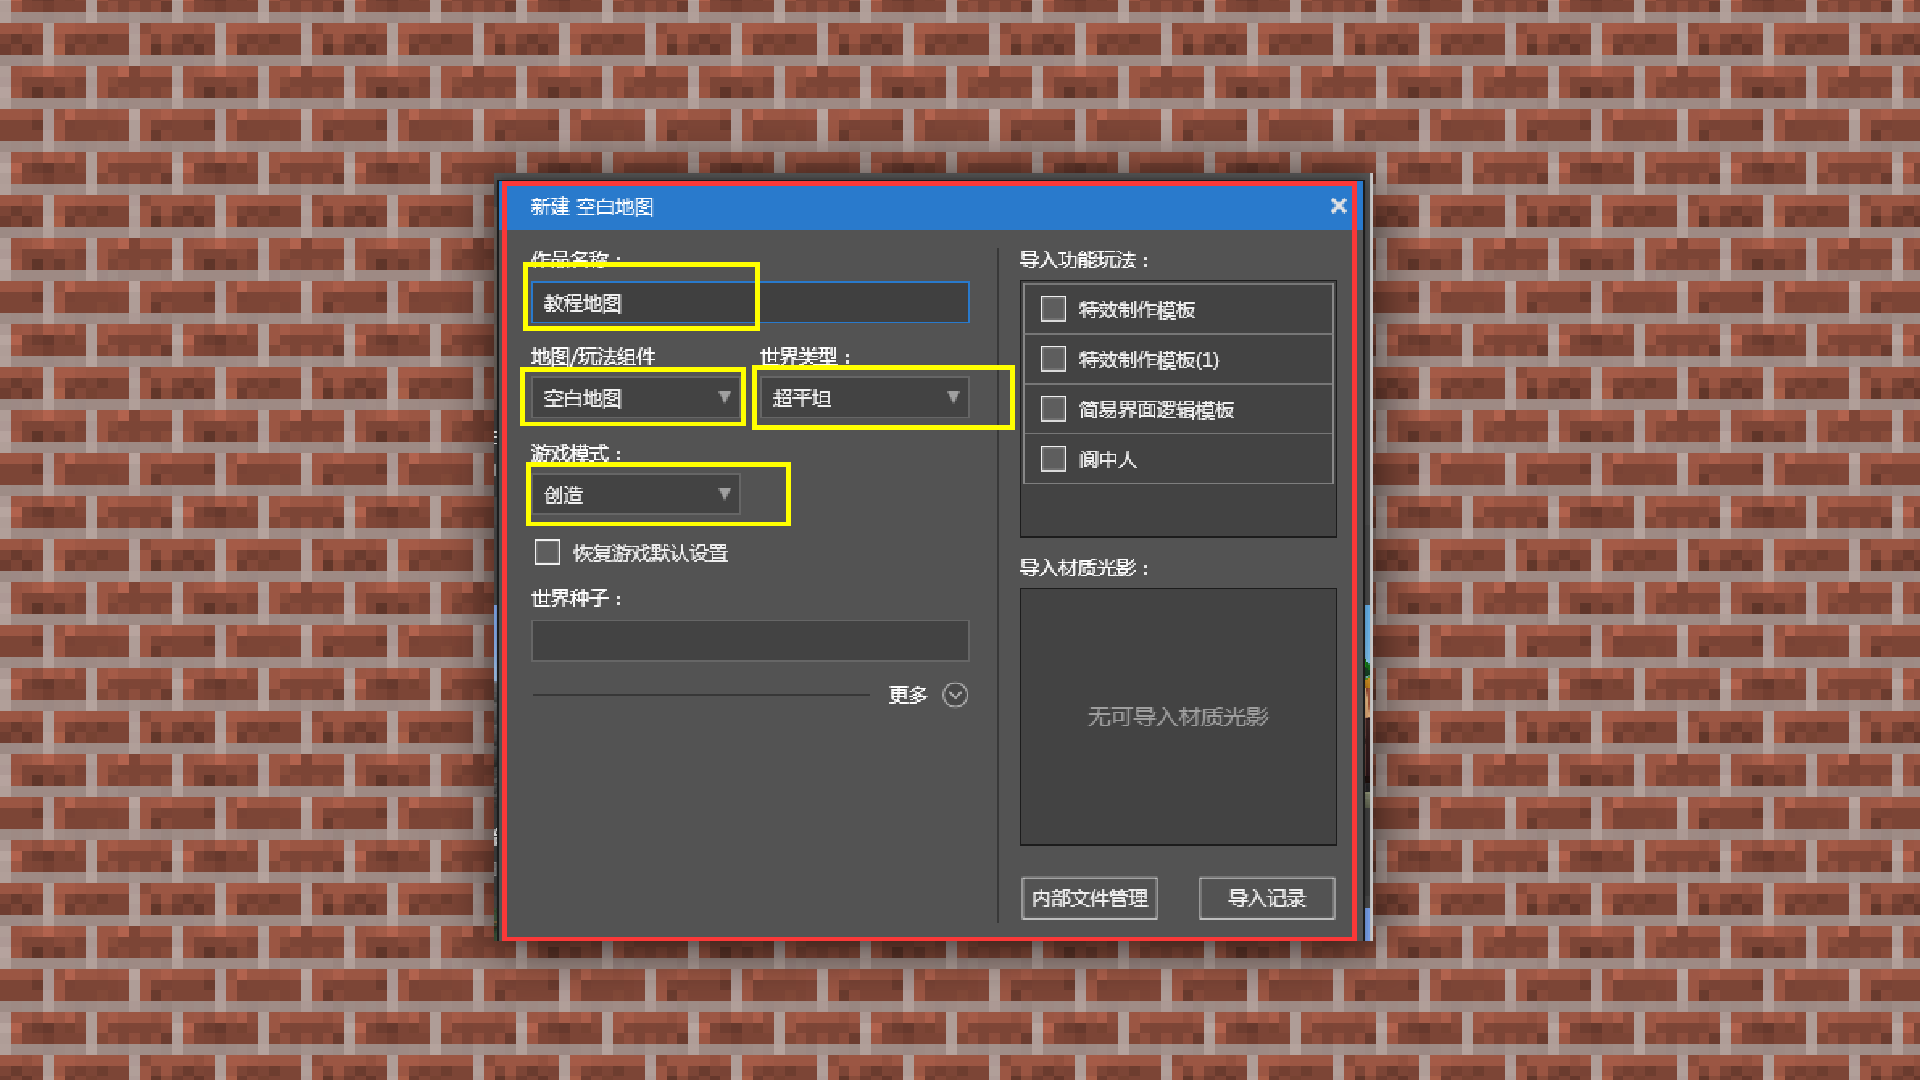Close the 新建 空白地图 dialog
This screenshot has height=1080, width=1920.
[x=1338, y=206]
